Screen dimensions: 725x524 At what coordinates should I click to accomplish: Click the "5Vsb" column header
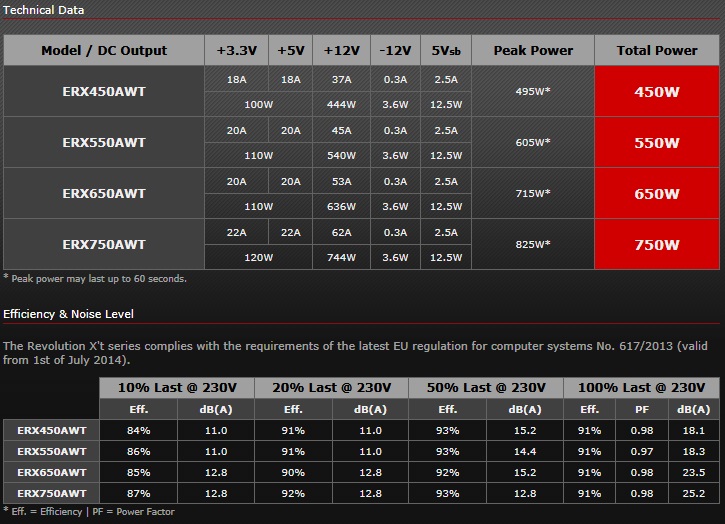[446, 50]
